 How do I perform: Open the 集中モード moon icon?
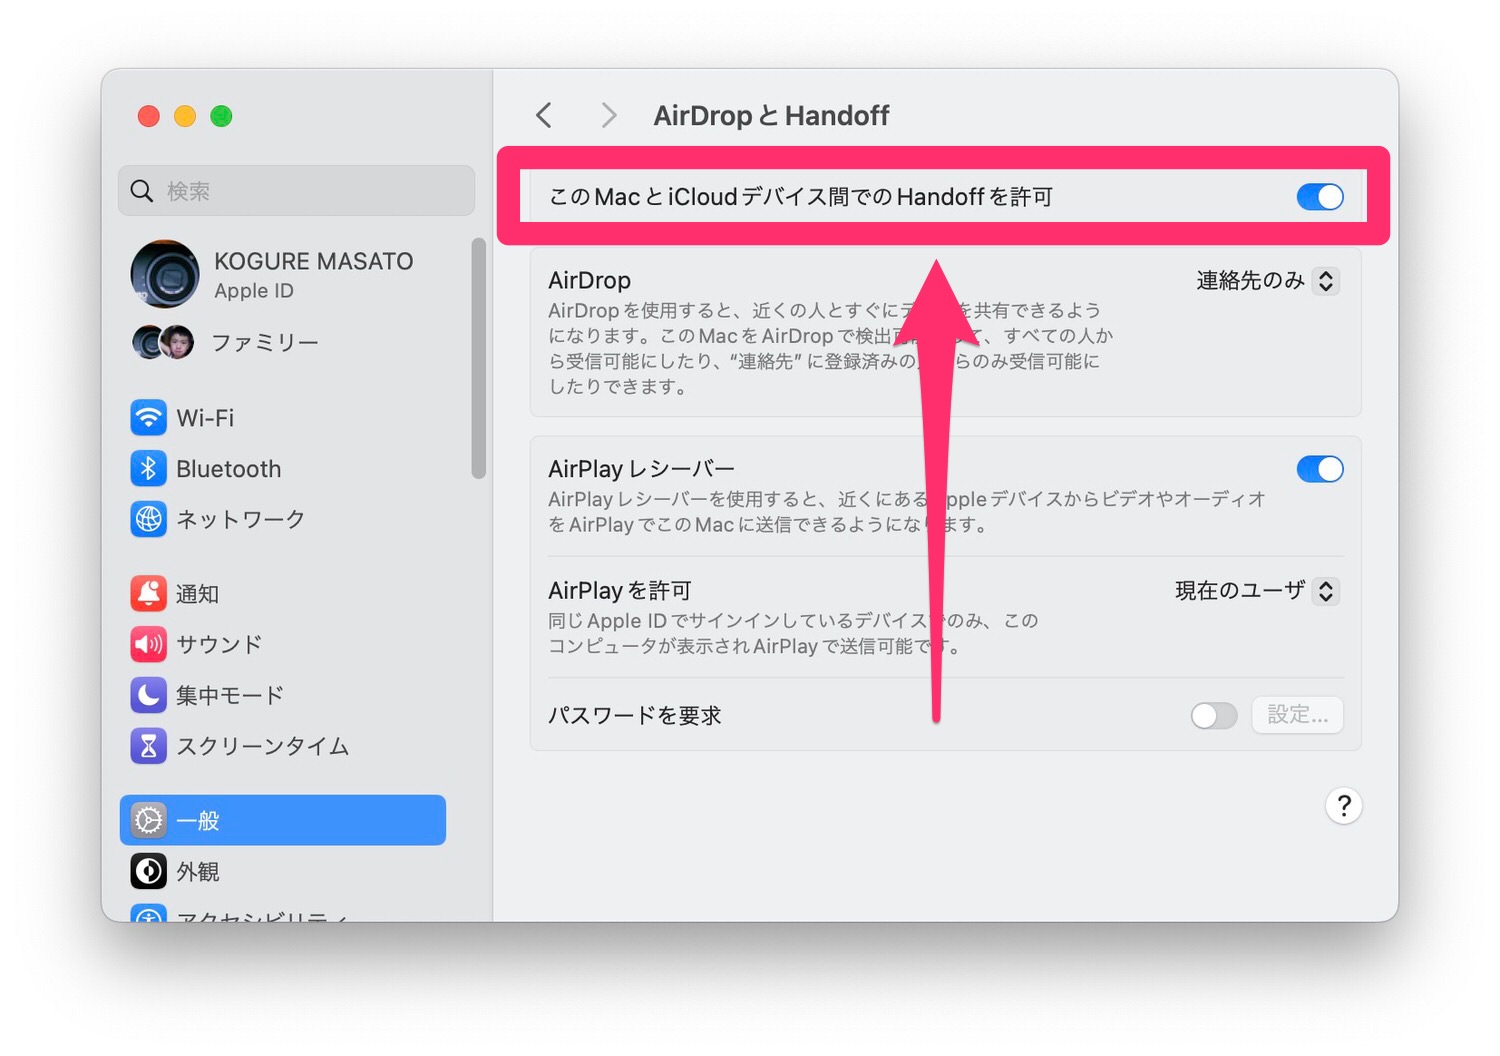pos(148,695)
